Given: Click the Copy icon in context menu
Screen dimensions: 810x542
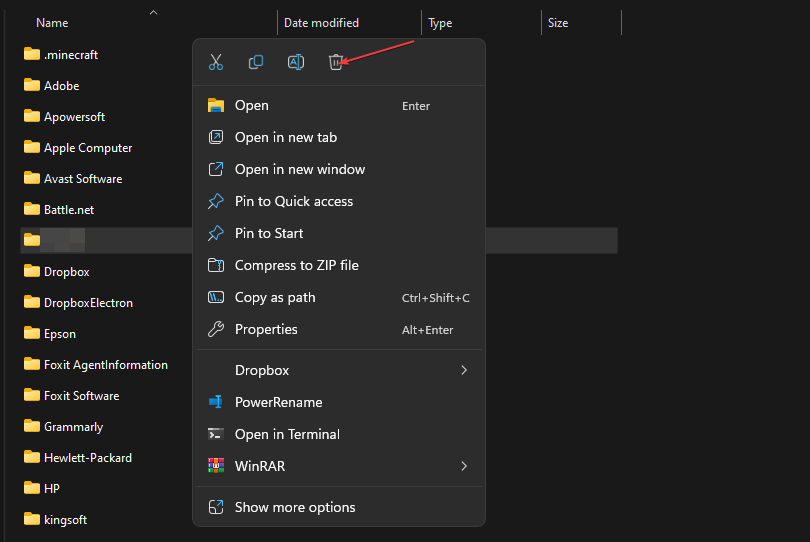Looking at the screenshot, I should coord(256,63).
